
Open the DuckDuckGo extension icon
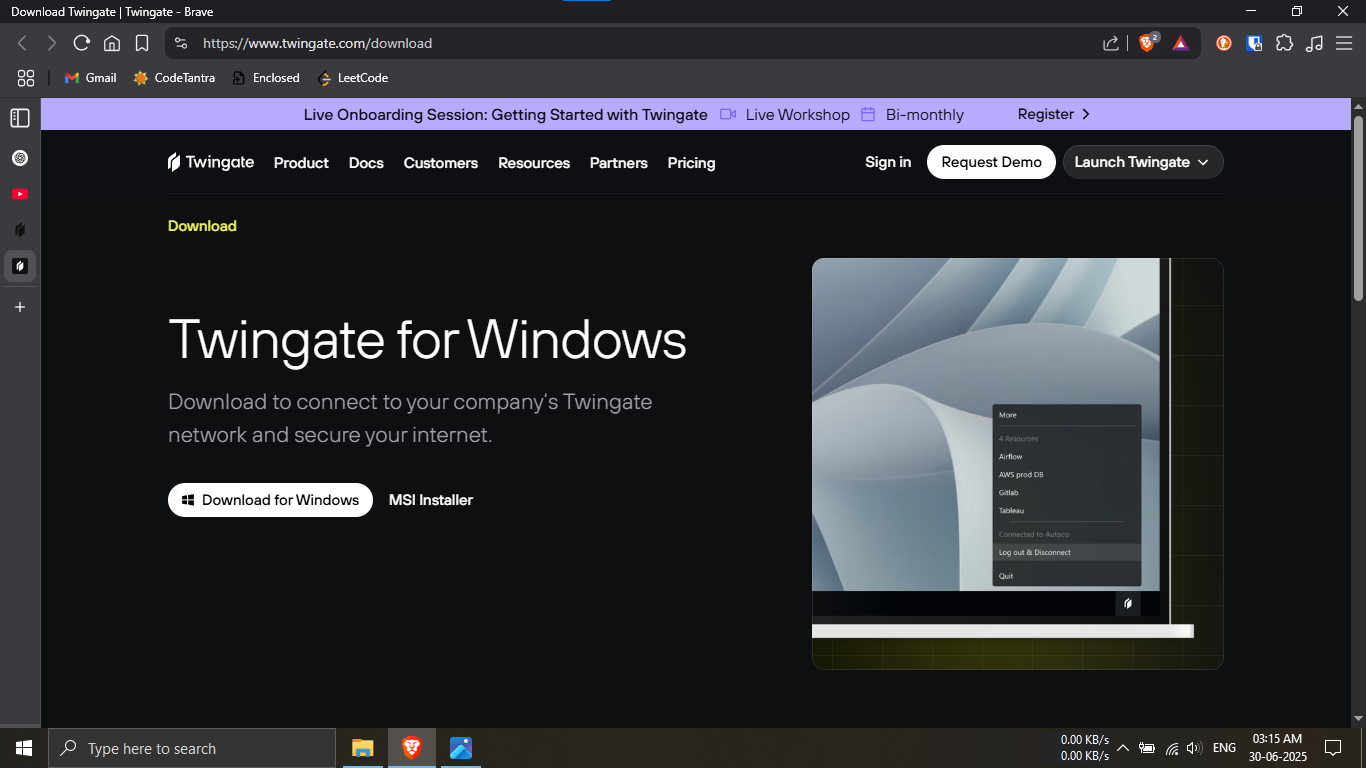point(1224,43)
